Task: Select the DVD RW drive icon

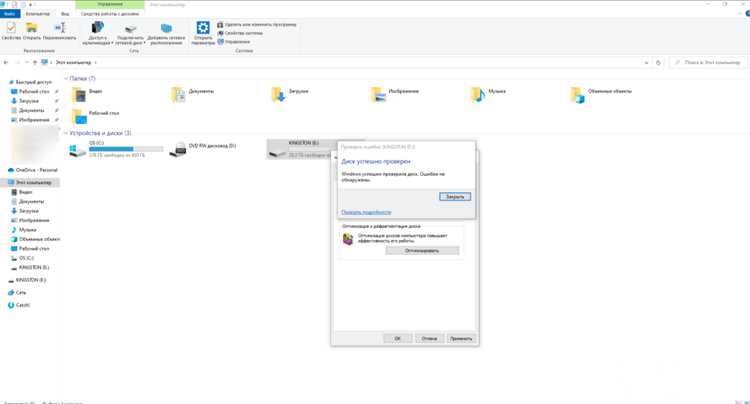Action: click(178, 149)
